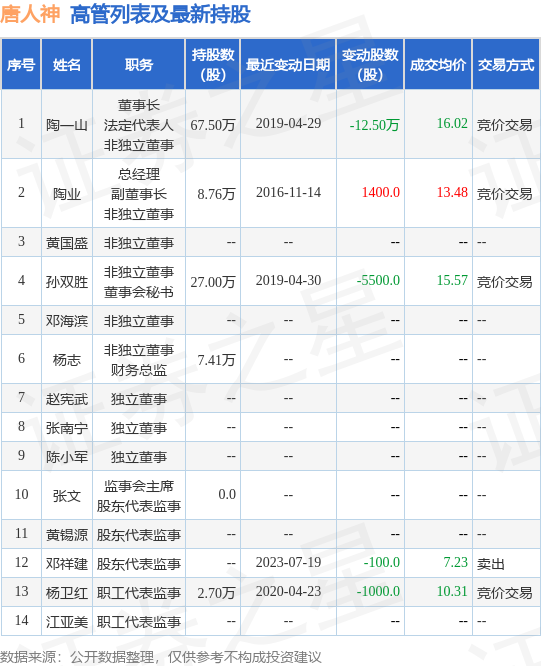Viewport: 541px width, 666px height.
Task: Click the name 孙双胜 in row 4
Action: click(x=67, y=282)
